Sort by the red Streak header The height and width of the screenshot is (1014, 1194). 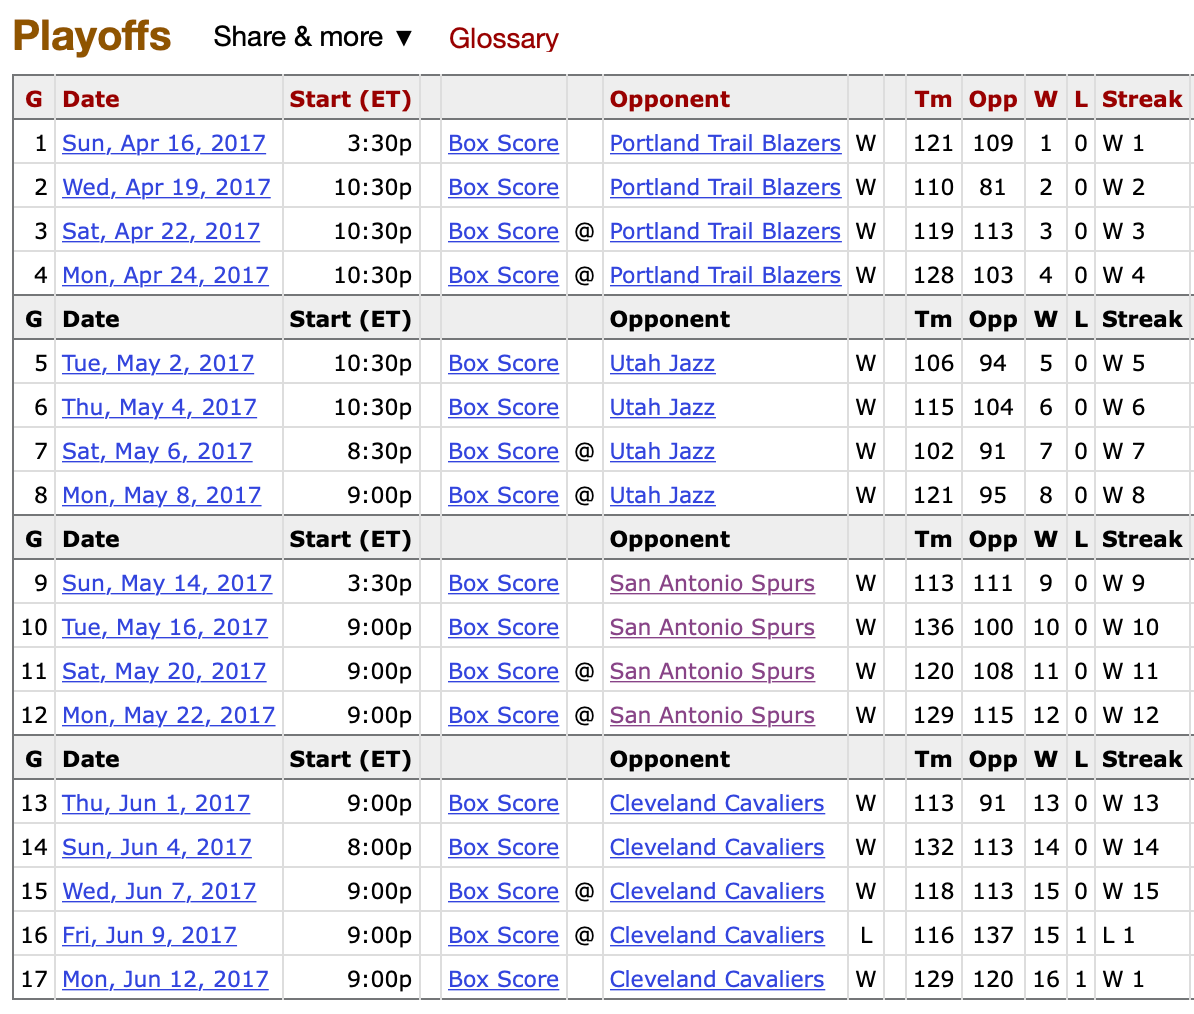pos(1142,99)
